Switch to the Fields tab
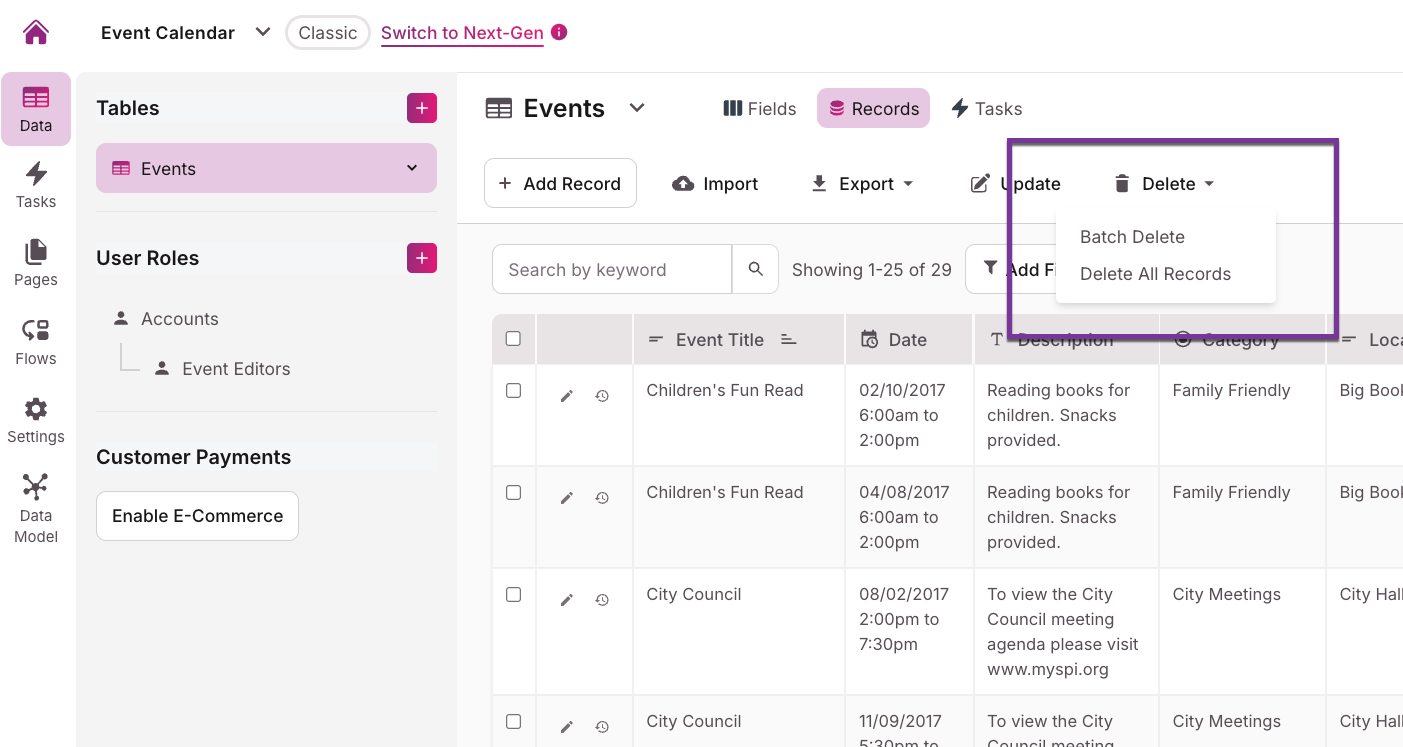 pos(760,109)
